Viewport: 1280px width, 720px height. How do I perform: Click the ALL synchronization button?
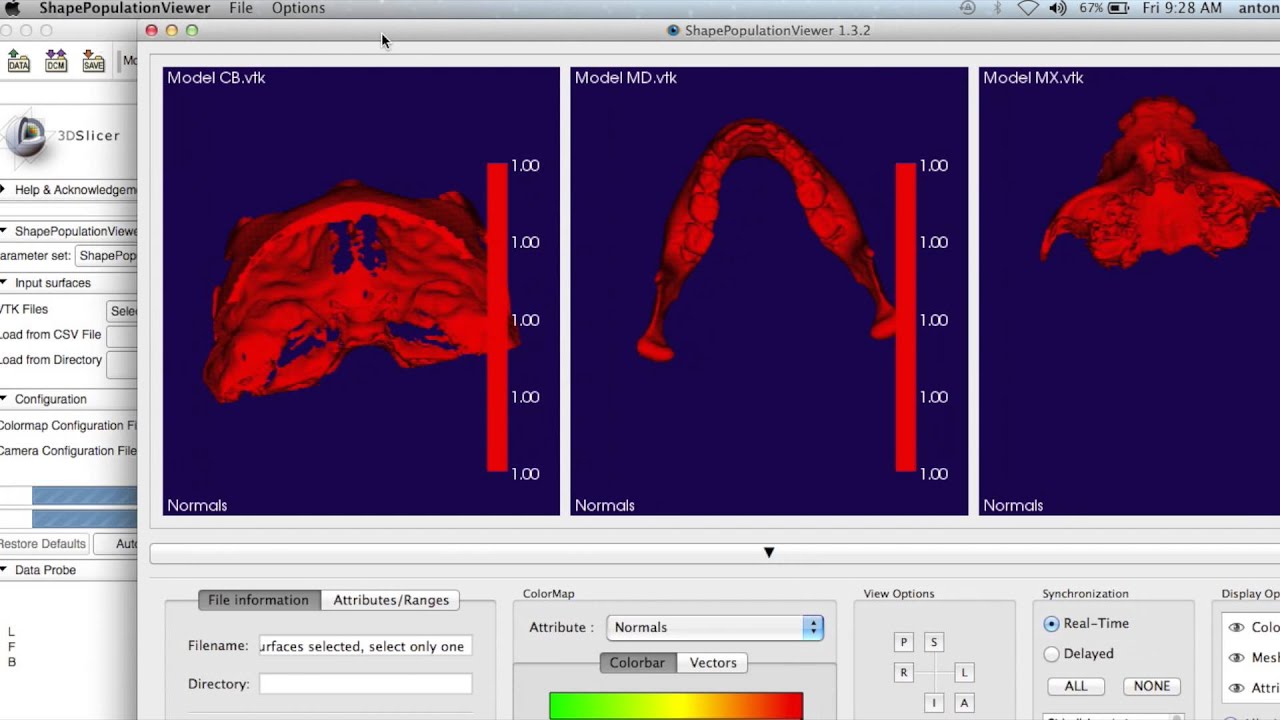click(1076, 686)
